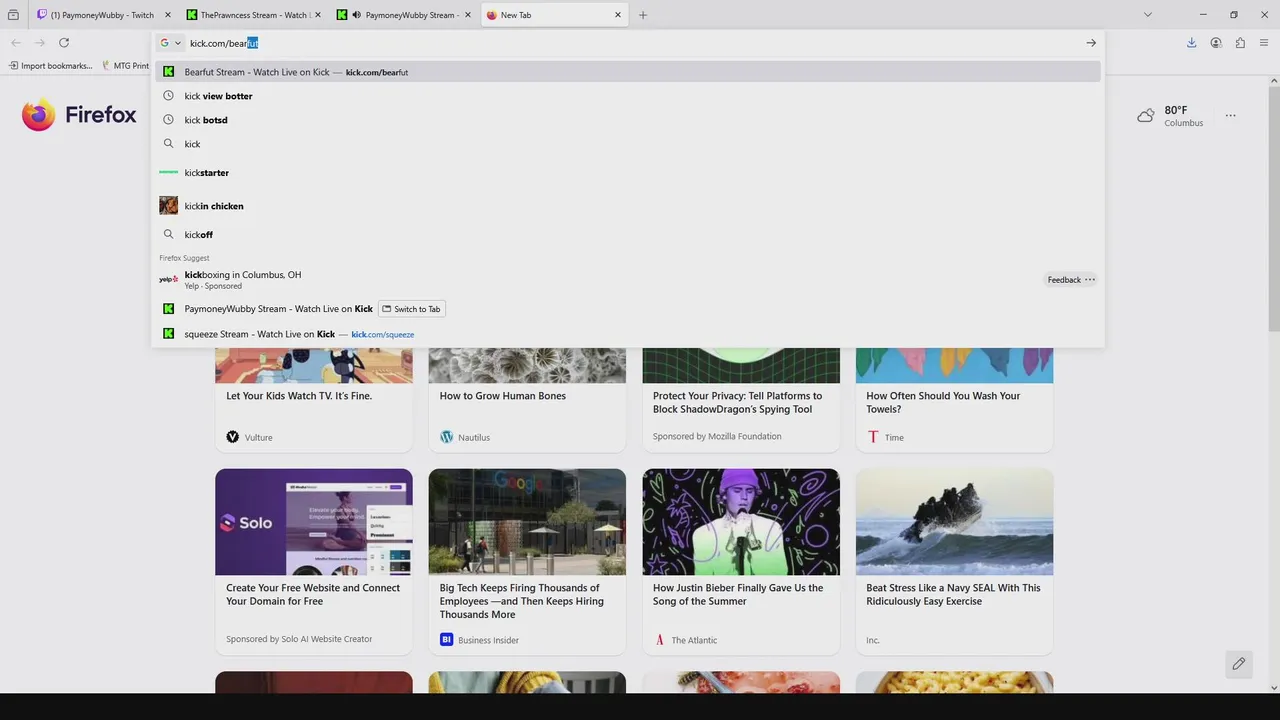Close the New Tab tab

[x=618, y=15]
